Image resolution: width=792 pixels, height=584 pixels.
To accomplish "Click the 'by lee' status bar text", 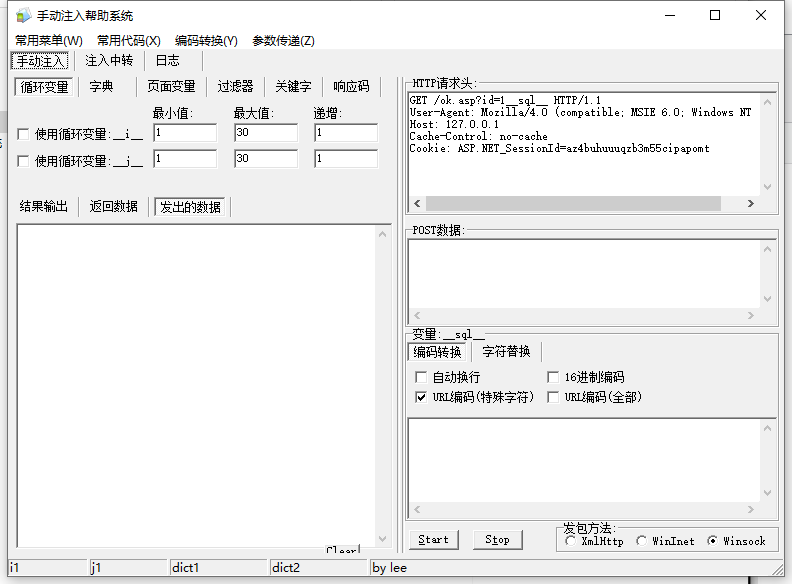I will tap(389, 568).
